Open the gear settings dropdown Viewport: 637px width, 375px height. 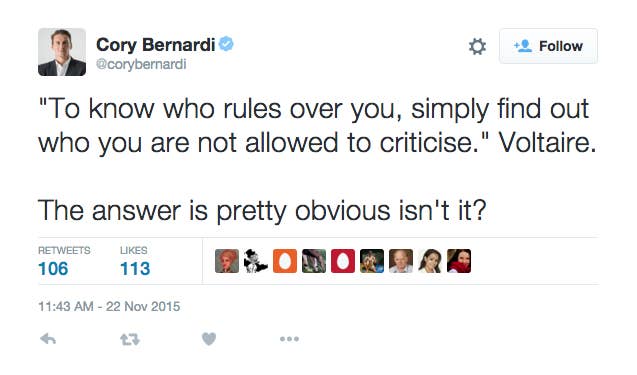tap(477, 46)
